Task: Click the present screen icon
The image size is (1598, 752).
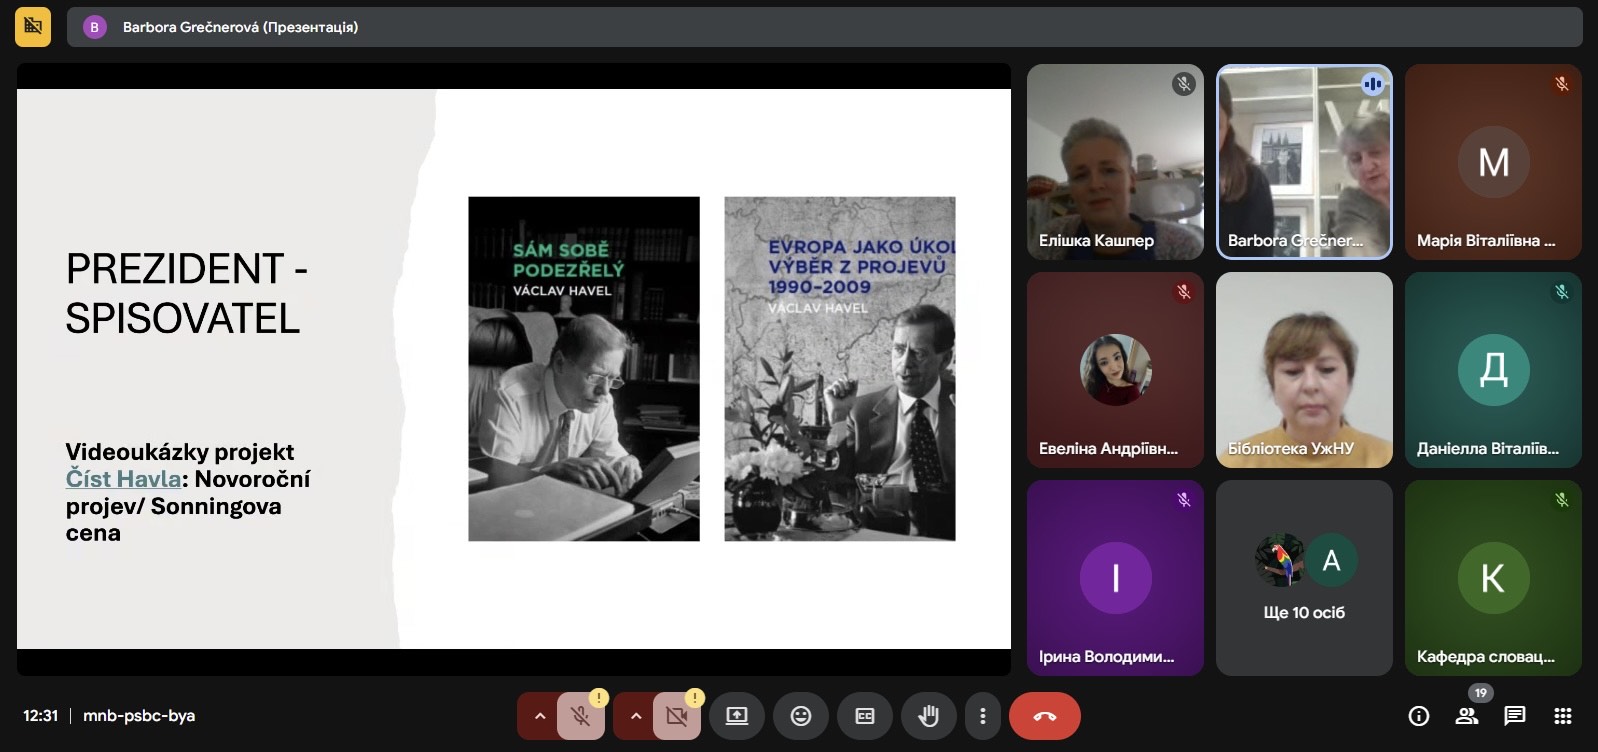Action: (736, 716)
